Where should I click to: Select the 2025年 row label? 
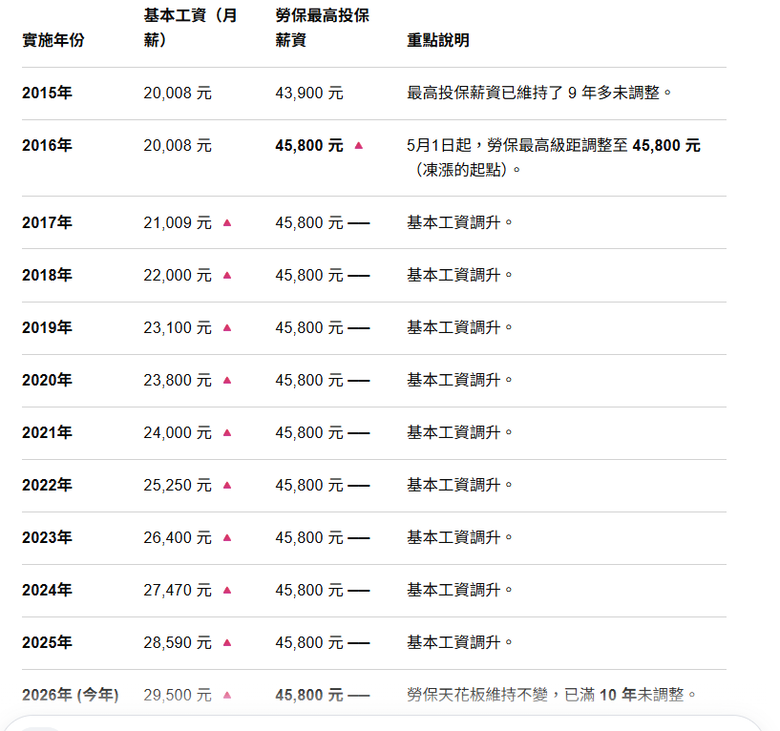(47, 642)
